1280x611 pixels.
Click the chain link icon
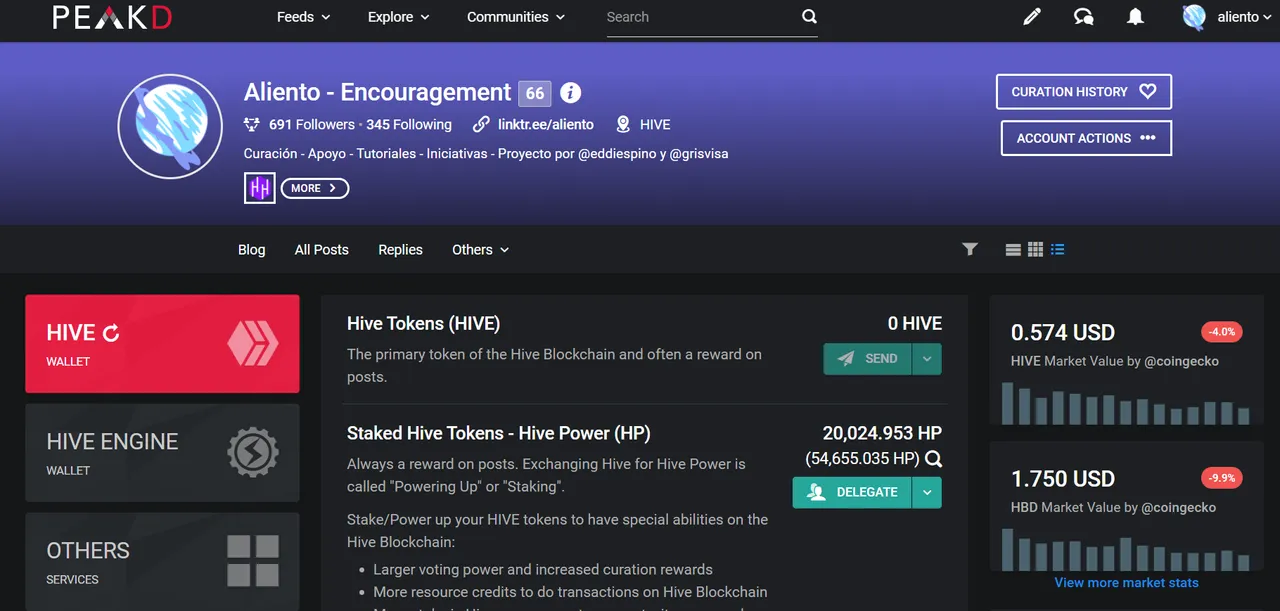pos(481,125)
